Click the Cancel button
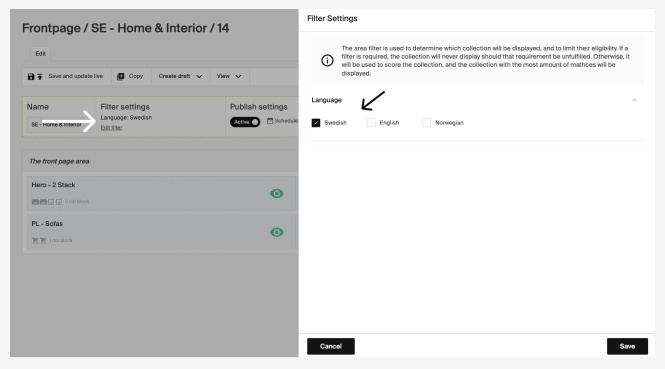 pyautogui.click(x=331, y=347)
